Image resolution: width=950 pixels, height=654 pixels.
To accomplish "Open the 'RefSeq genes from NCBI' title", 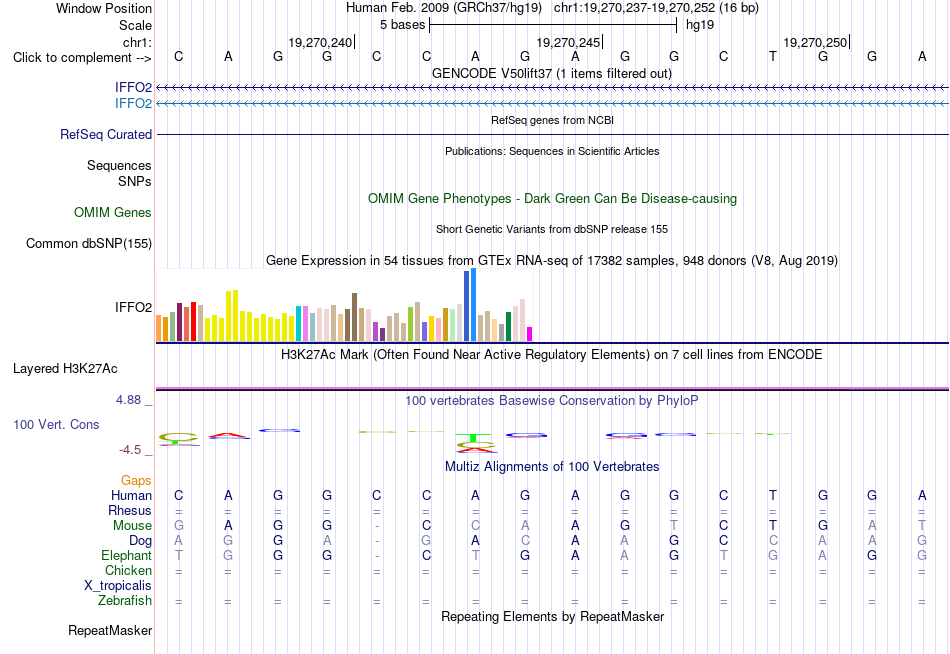I will point(552,120).
